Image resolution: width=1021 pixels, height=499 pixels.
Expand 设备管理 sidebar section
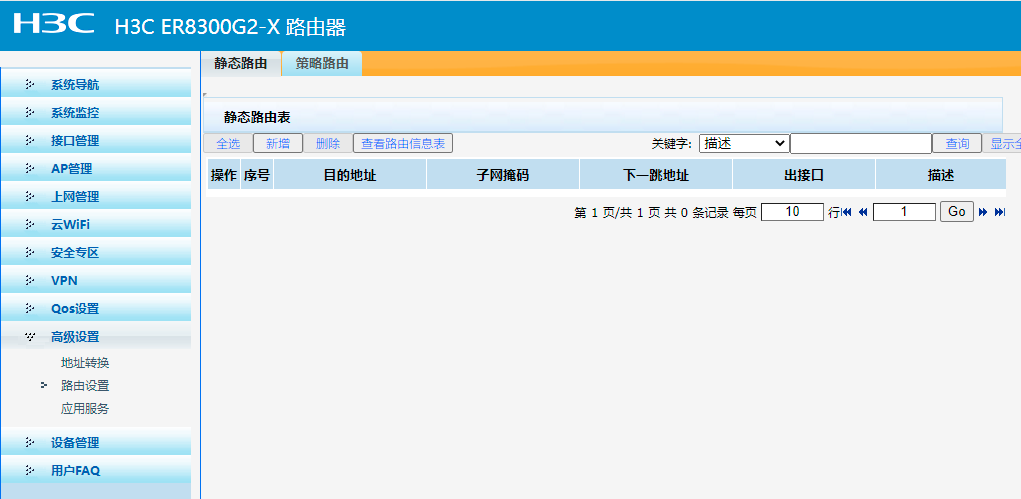96,442
